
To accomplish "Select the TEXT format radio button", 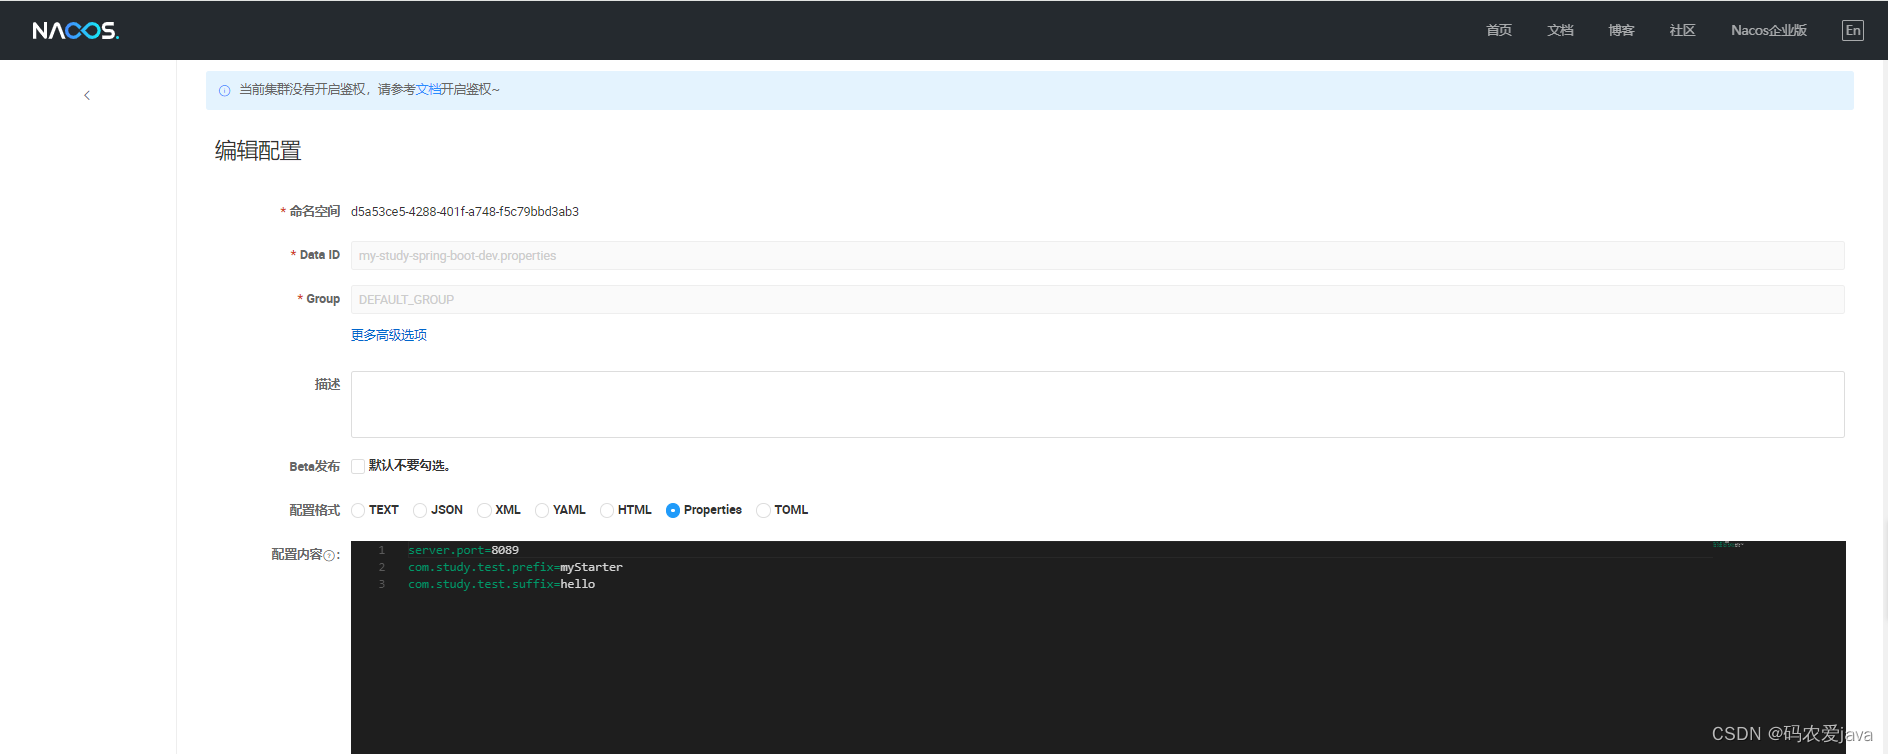I will pos(358,510).
